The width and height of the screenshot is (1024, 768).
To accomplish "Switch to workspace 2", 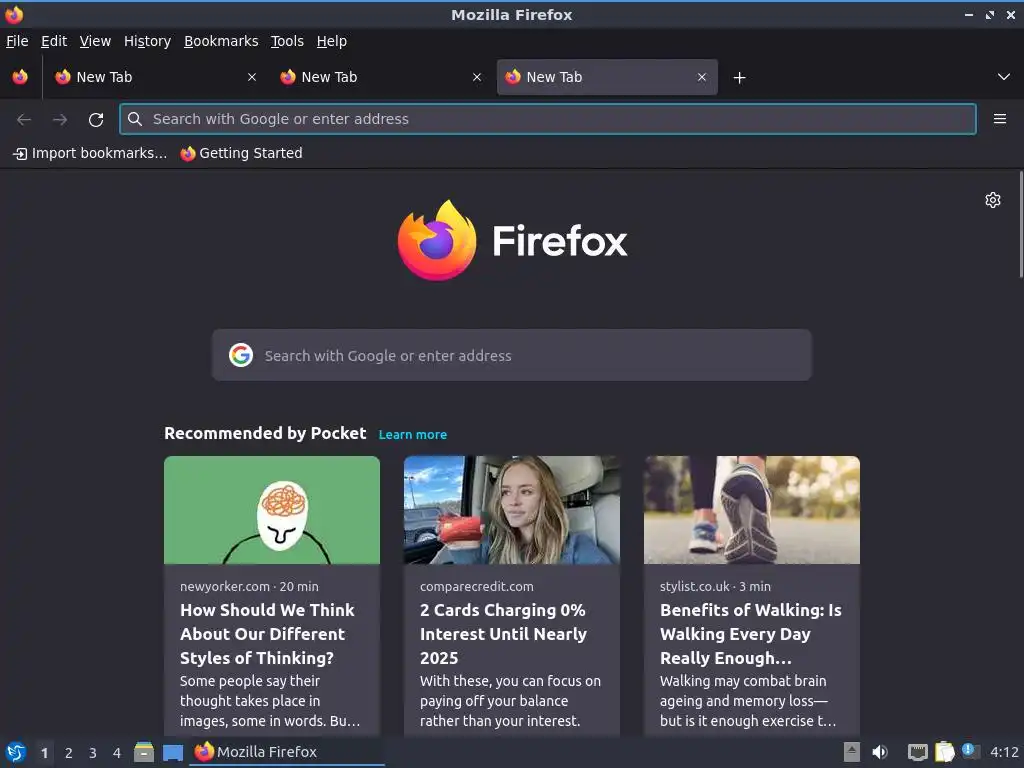I will [69, 753].
